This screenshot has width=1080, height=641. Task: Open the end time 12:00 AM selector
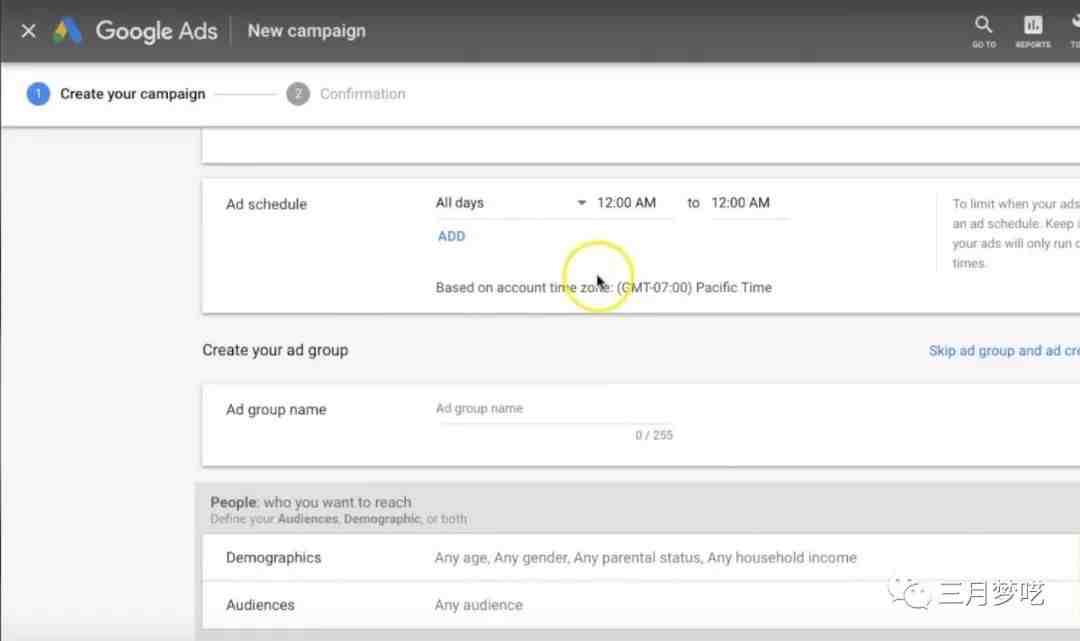click(x=741, y=203)
